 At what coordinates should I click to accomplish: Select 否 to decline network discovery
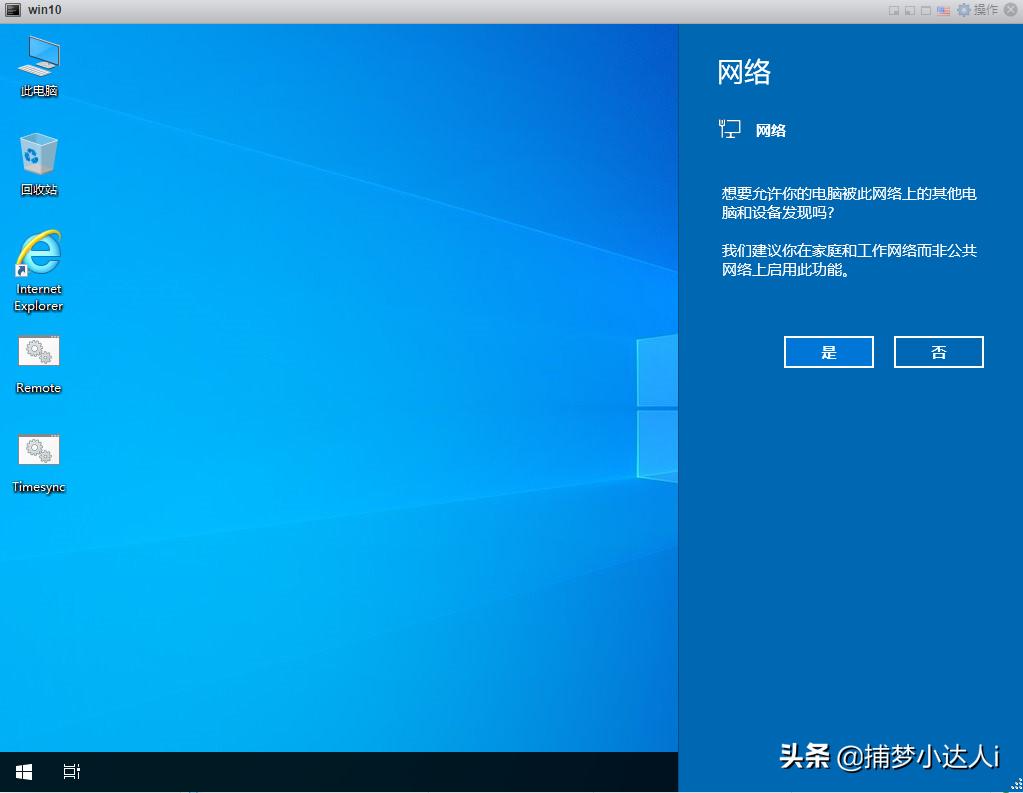(x=938, y=351)
